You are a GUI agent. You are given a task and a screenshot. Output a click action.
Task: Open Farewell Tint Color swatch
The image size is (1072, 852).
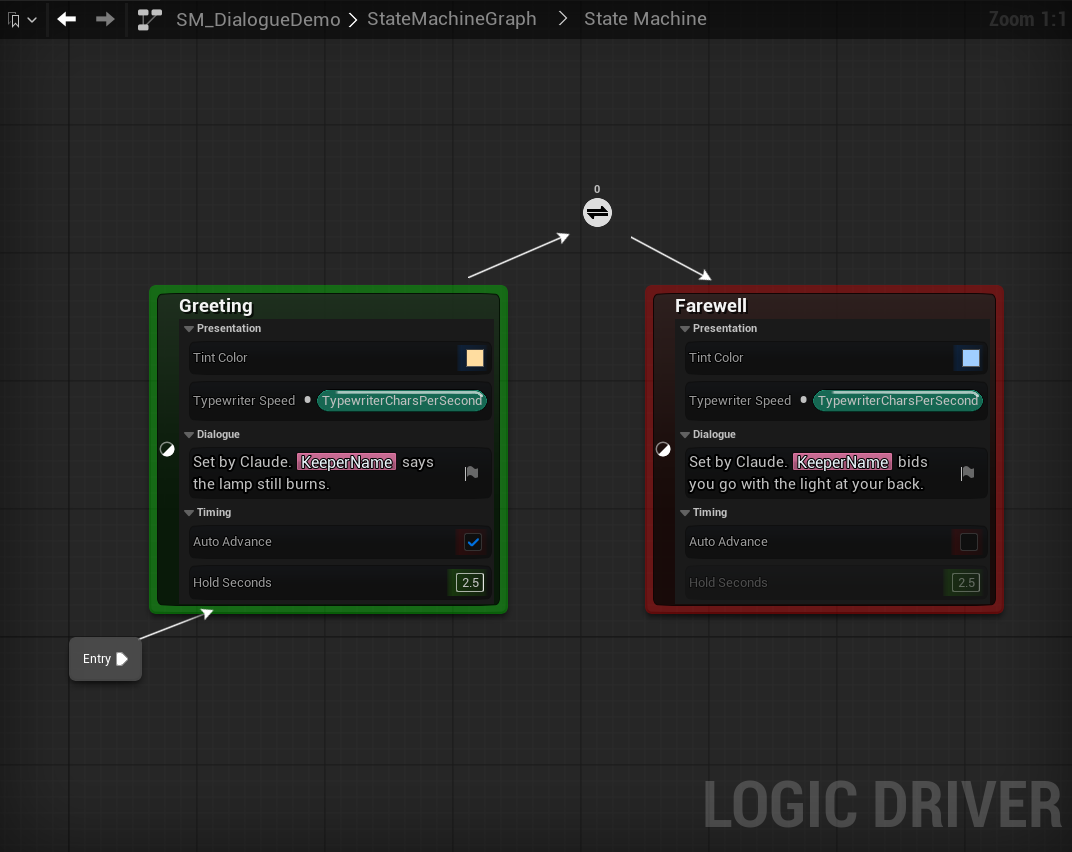(x=971, y=358)
